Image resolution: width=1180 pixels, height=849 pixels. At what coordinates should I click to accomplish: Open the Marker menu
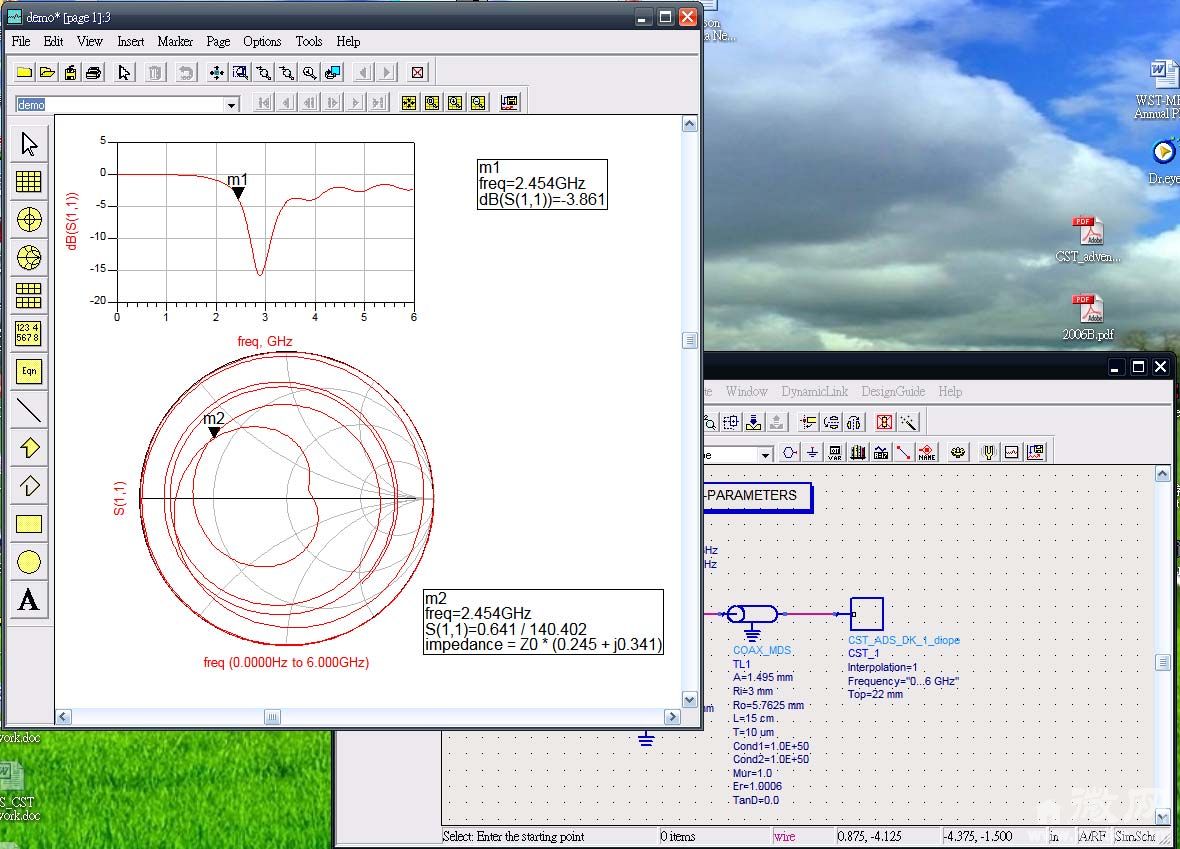coord(175,41)
